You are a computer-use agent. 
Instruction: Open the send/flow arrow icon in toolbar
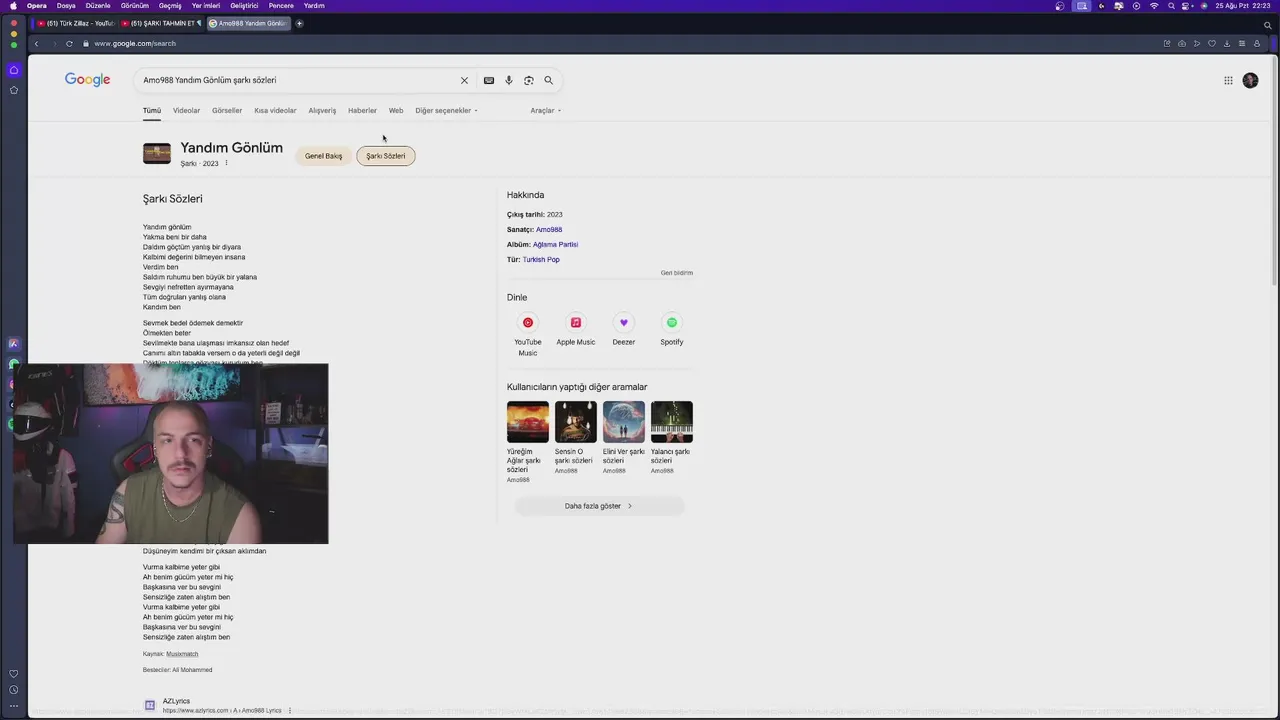click(1197, 43)
